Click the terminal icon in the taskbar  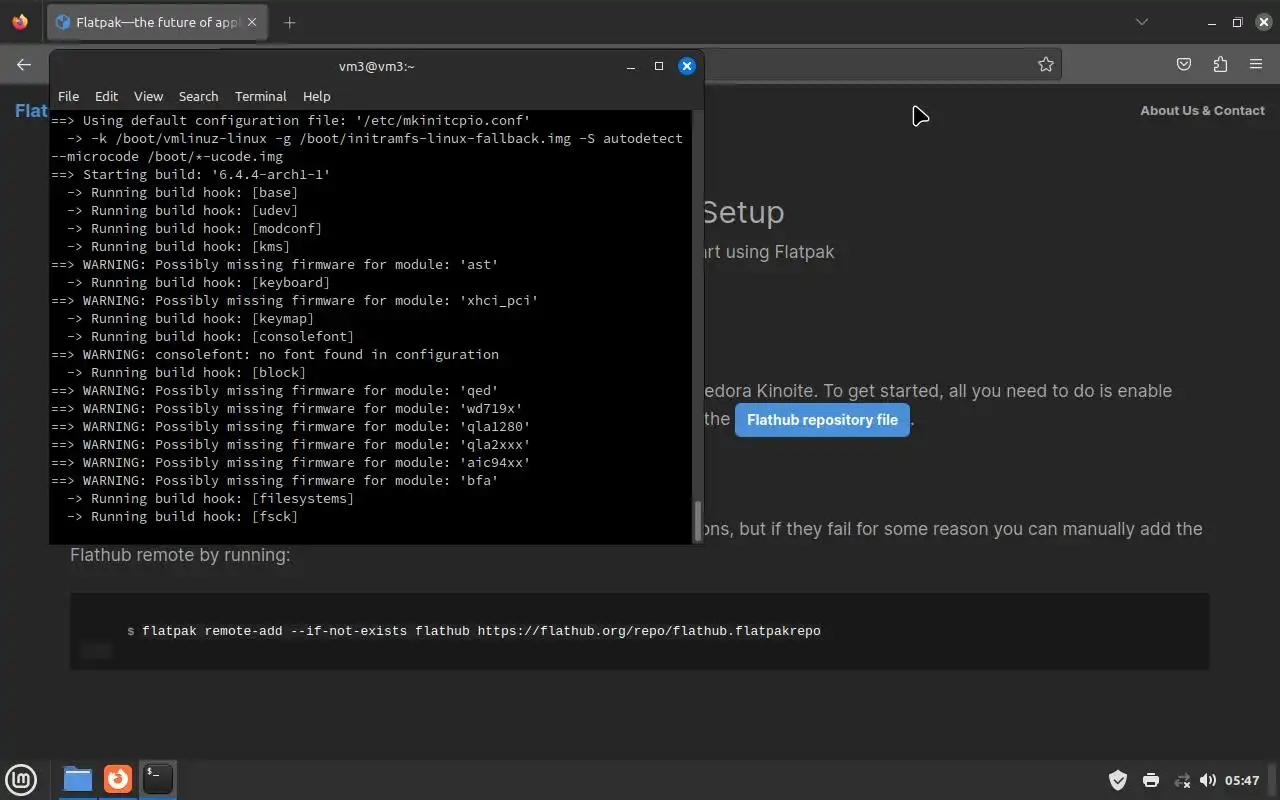pyautogui.click(x=158, y=779)
